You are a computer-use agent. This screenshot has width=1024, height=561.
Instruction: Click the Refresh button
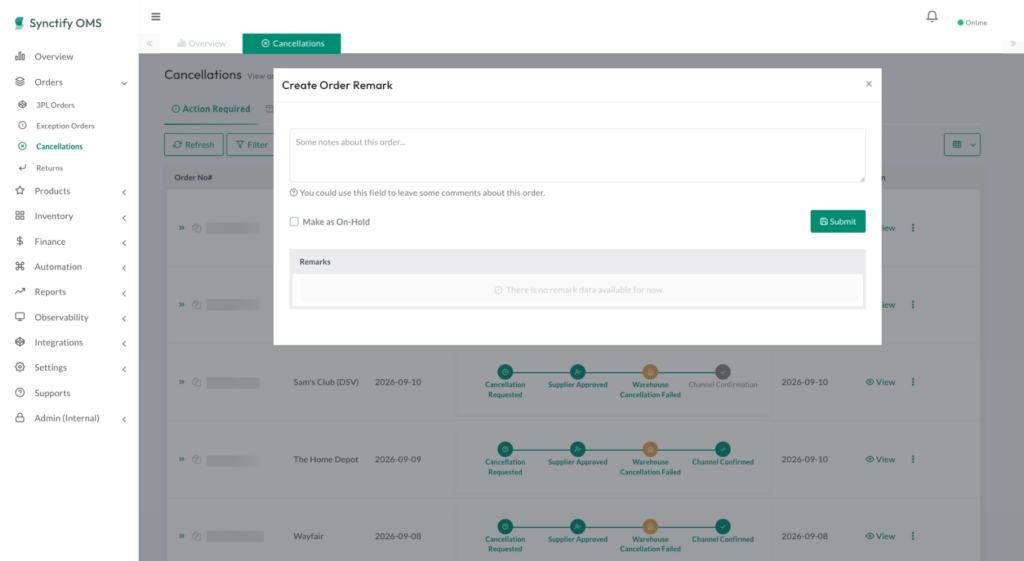coord(194,144)
